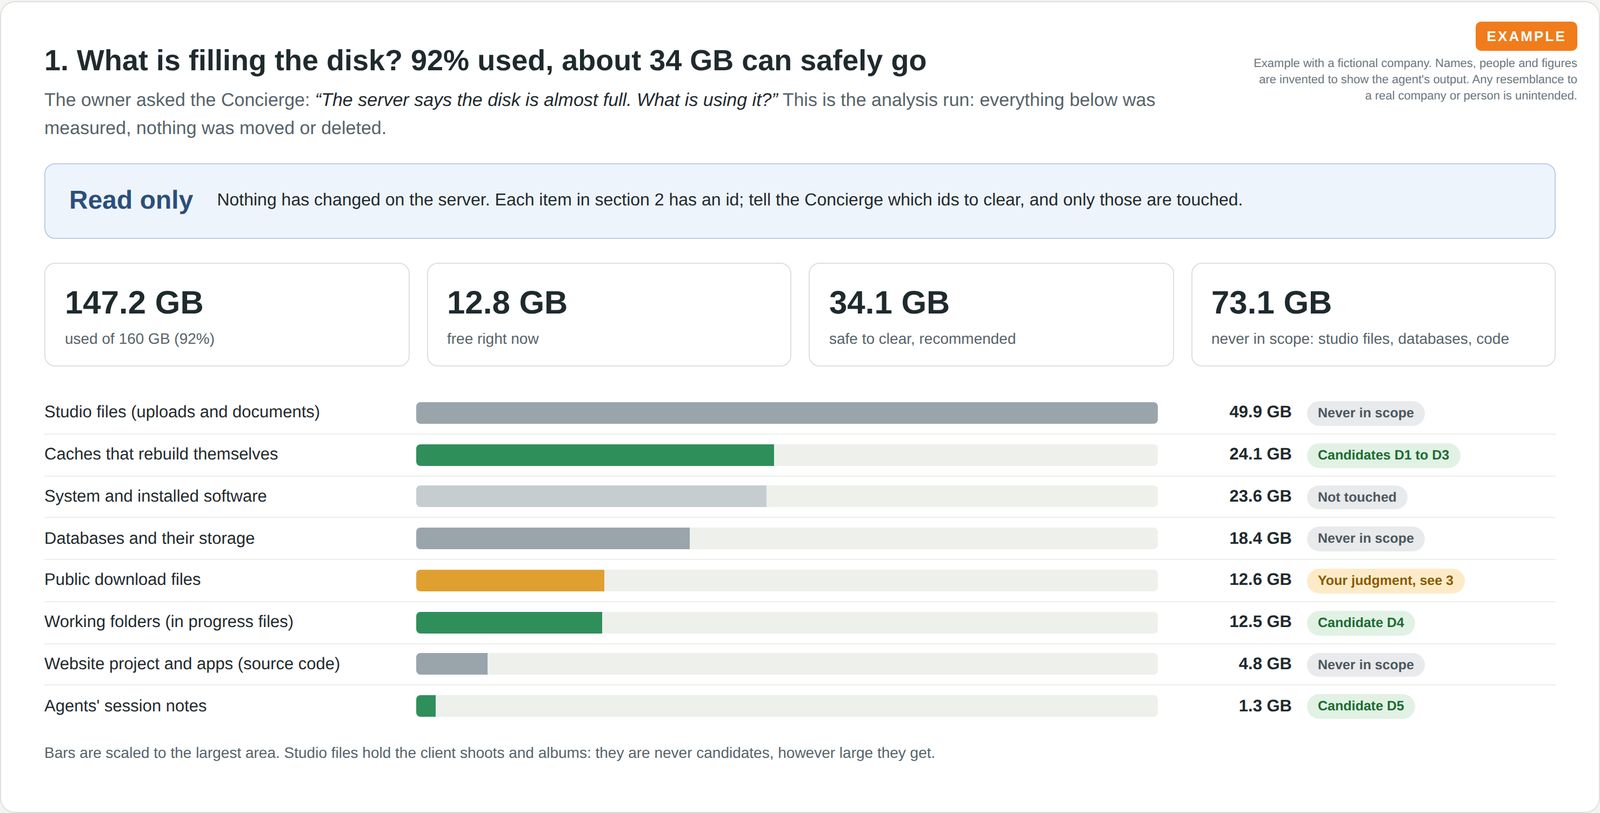Click Never in scope tag for Website project
The image size is (1600, 813).
(x=1365, y=664)
